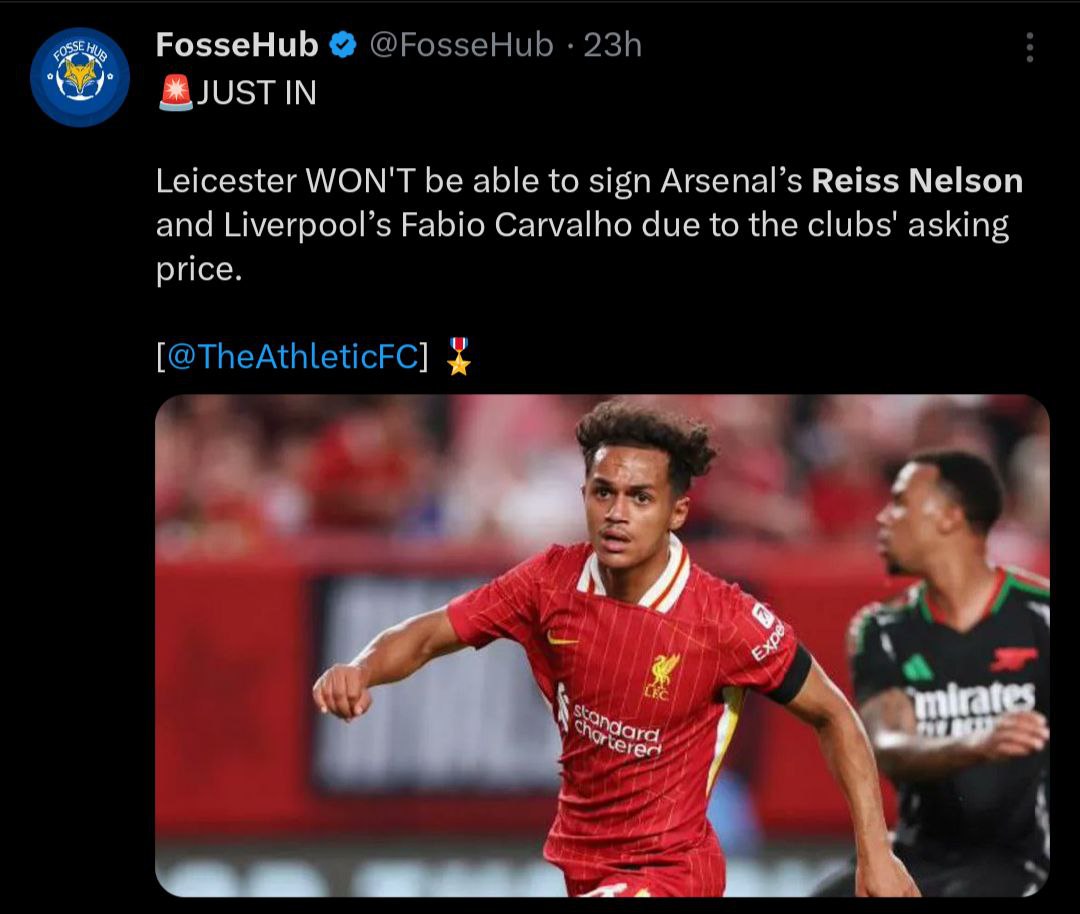Click the @FosseHub handle
Image resolution: width=1080 pixels, height=914 pixels.
coord(461,45)
